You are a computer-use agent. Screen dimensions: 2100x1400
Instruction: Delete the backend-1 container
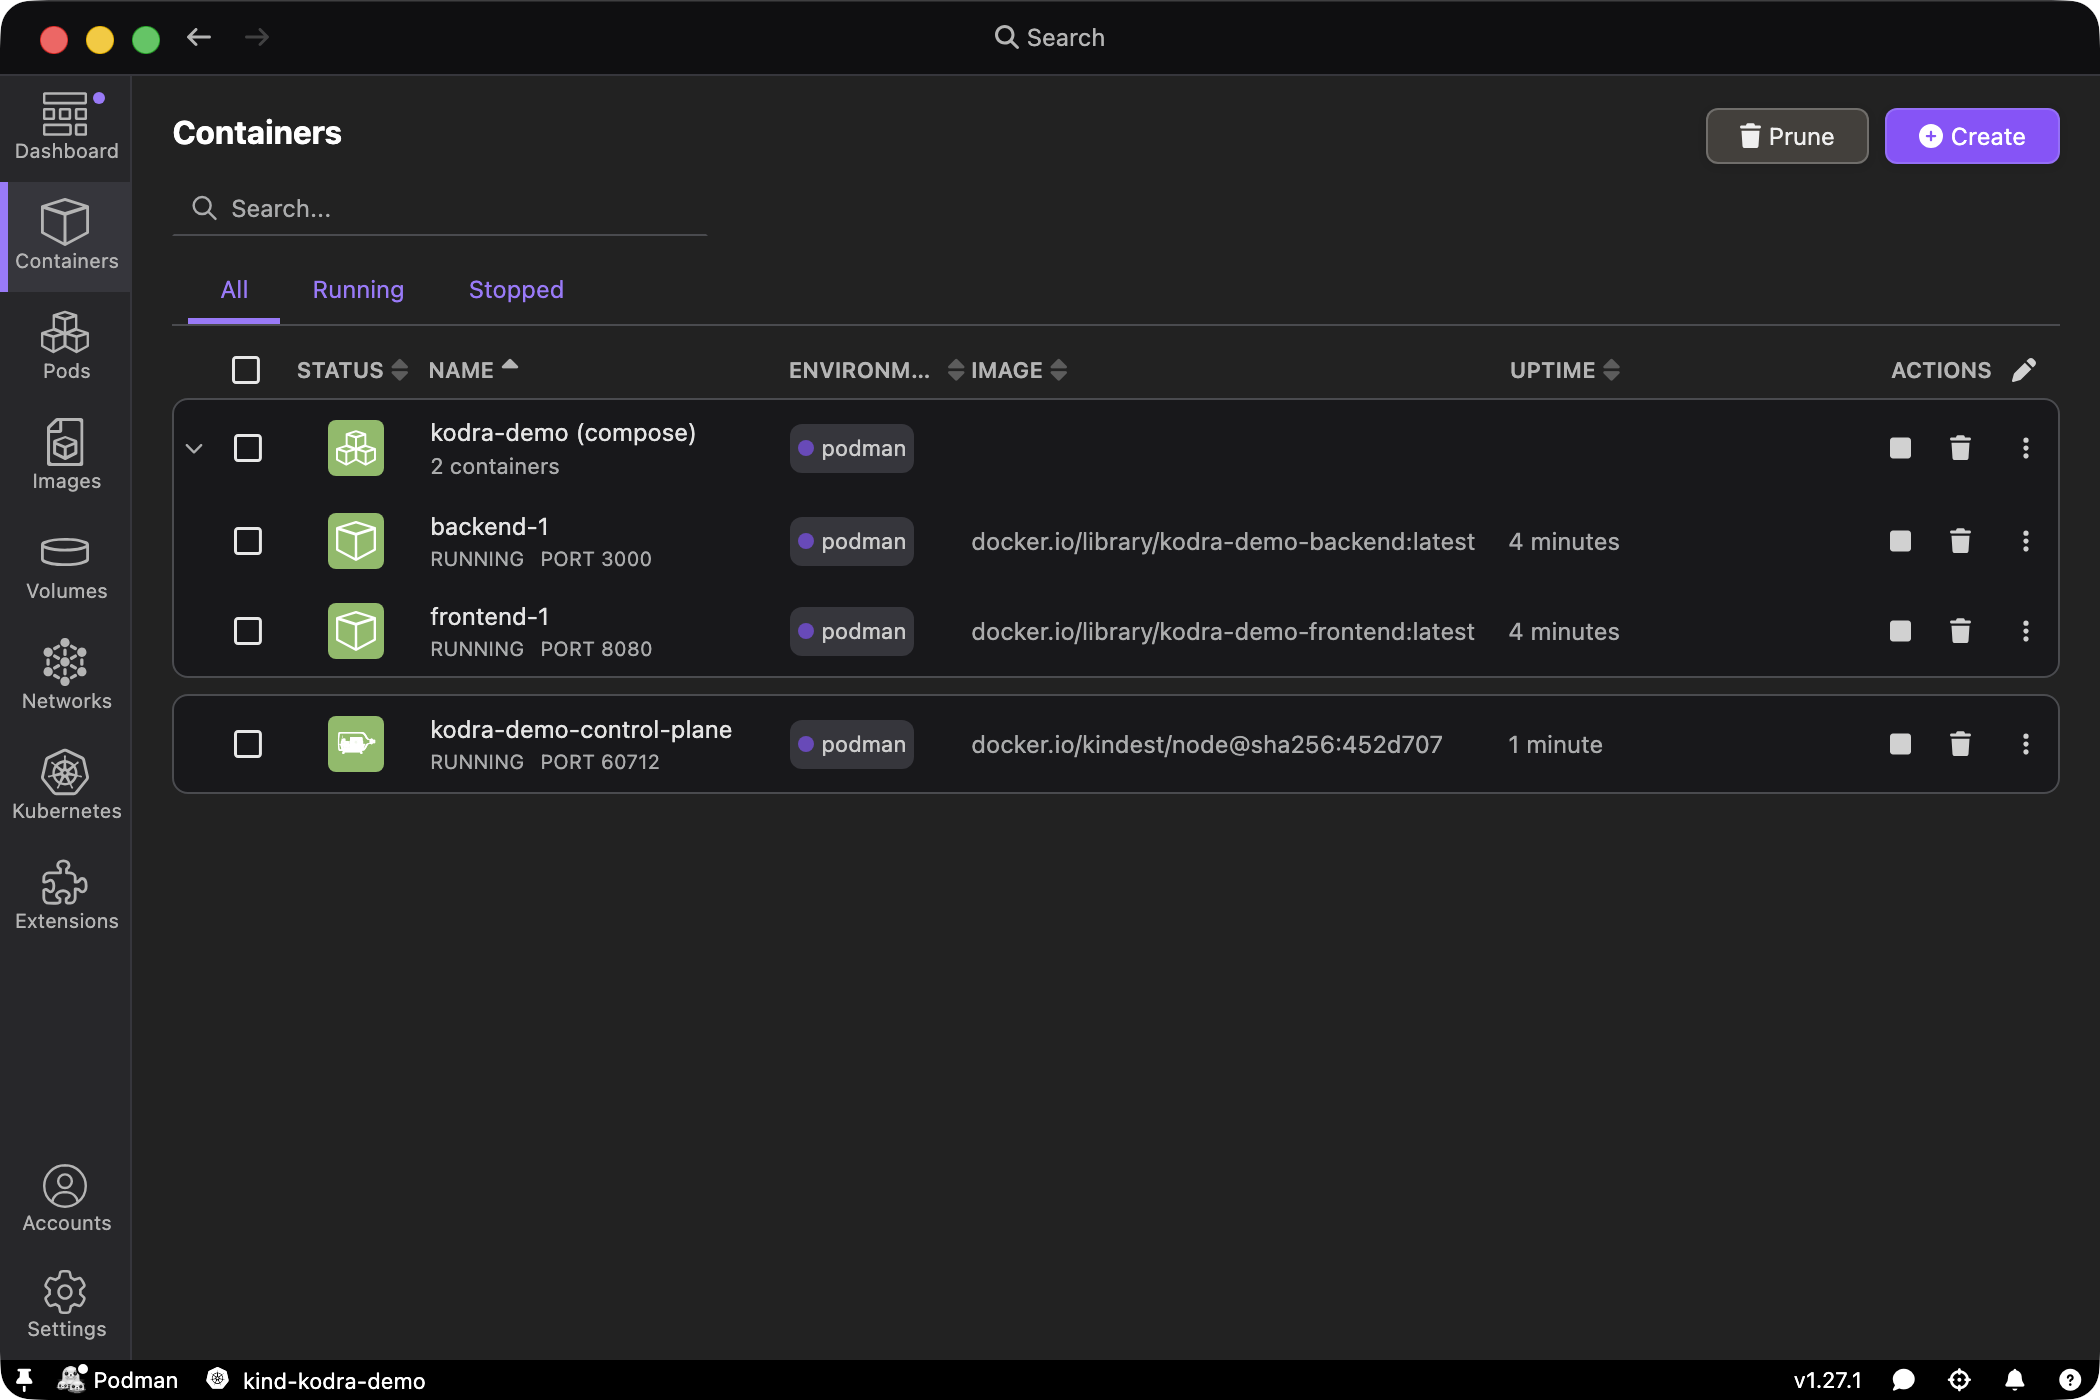(1960, 541)
